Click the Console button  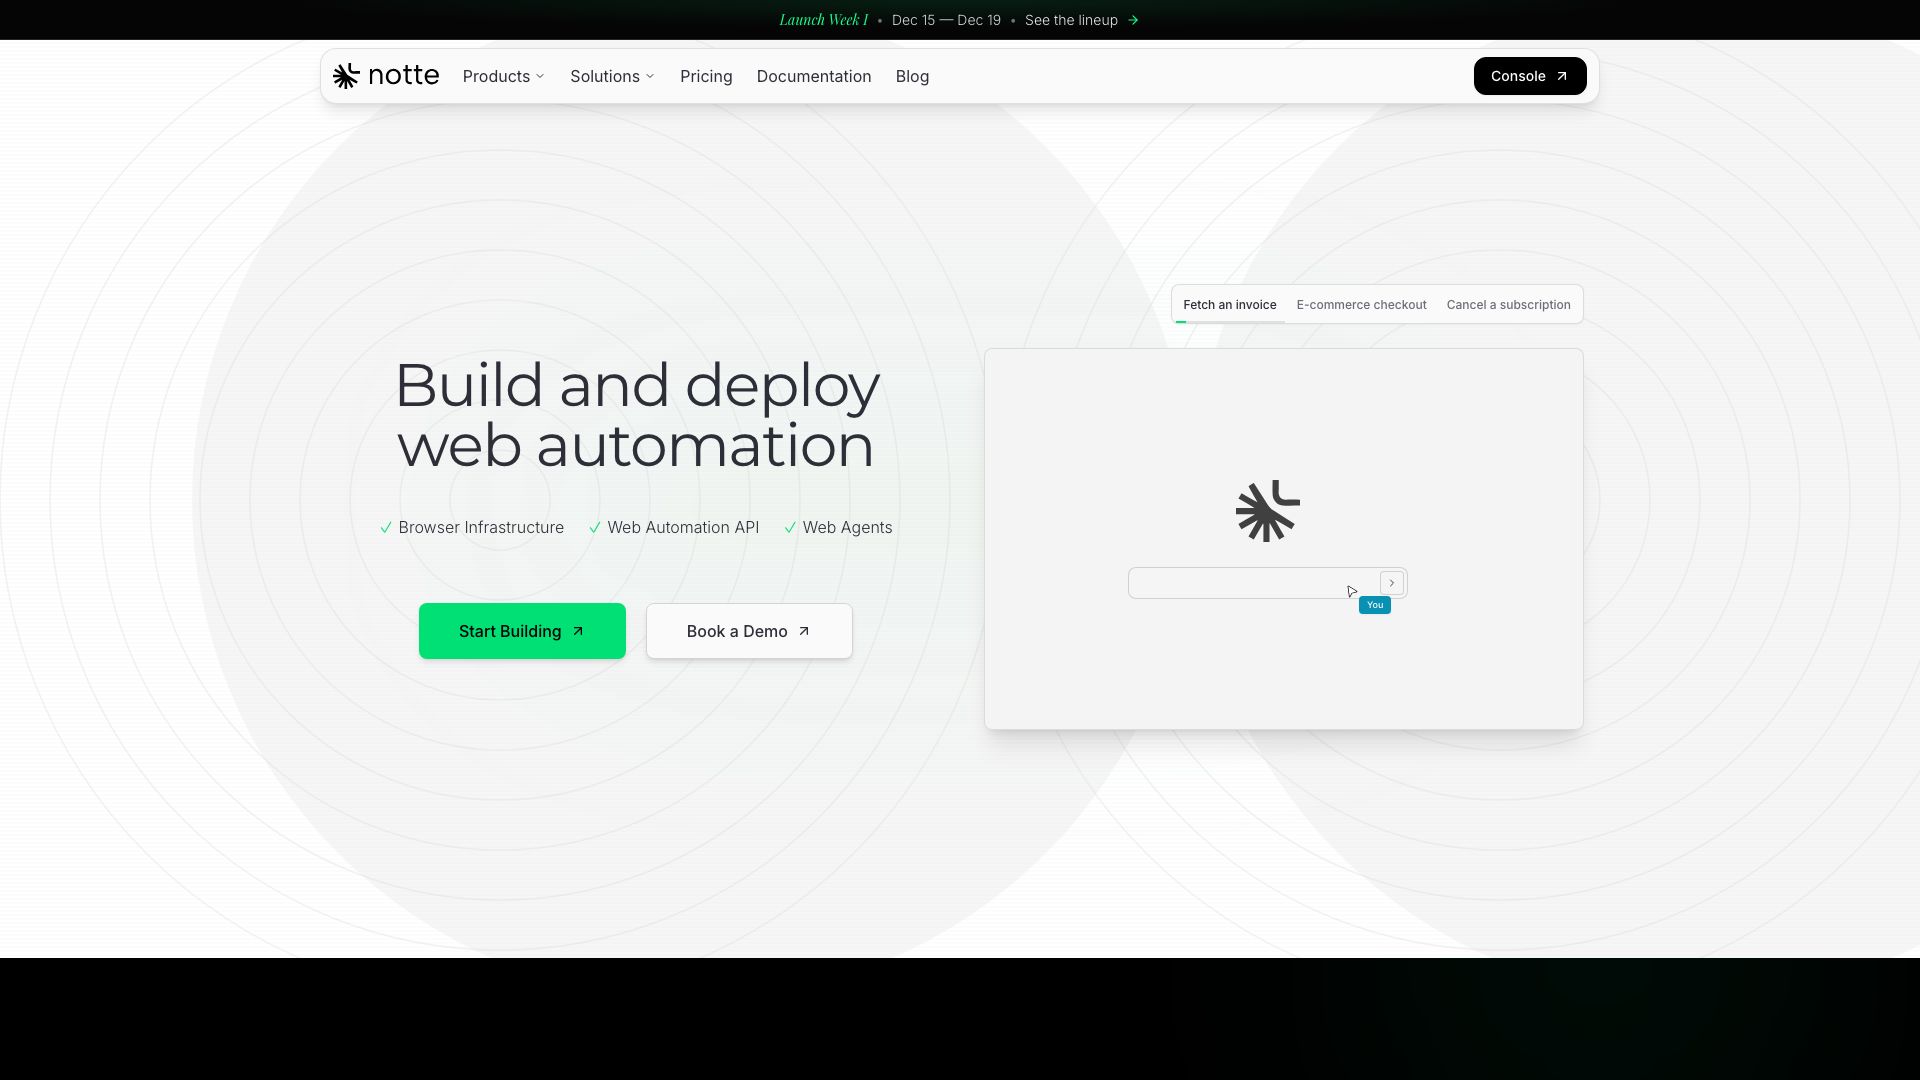pyautogui.click(x=1529, y=75)
